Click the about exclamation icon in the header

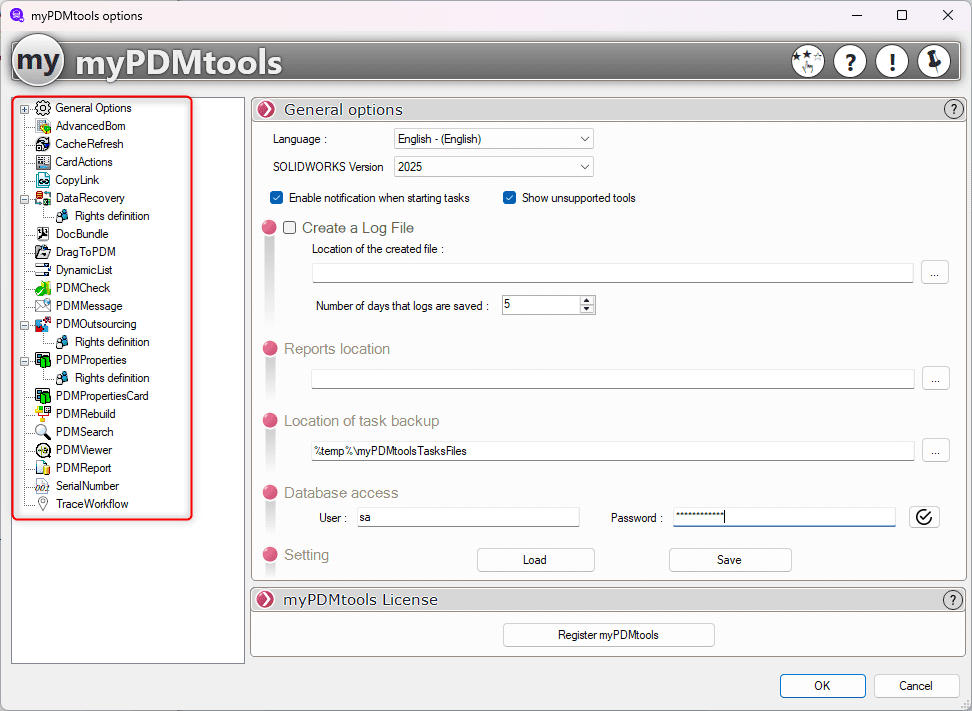pos(892,61)
